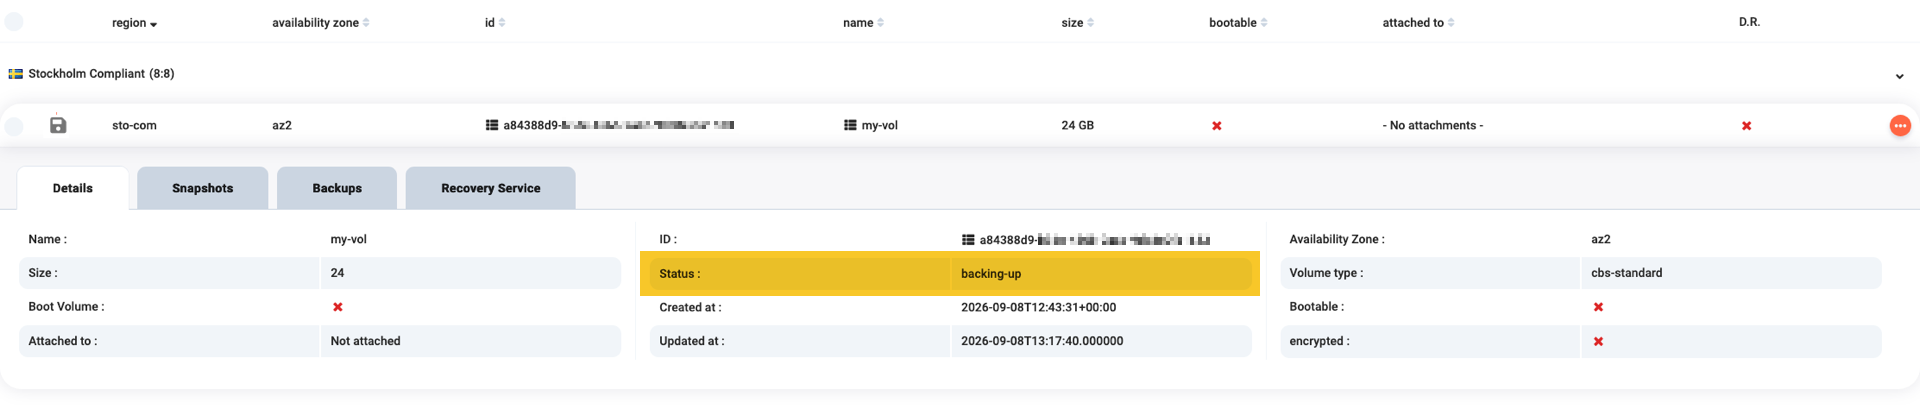Screen dimensions: 1920x415
Task: Copy the volume ID icon in the table row
Action: click(492, 125)
